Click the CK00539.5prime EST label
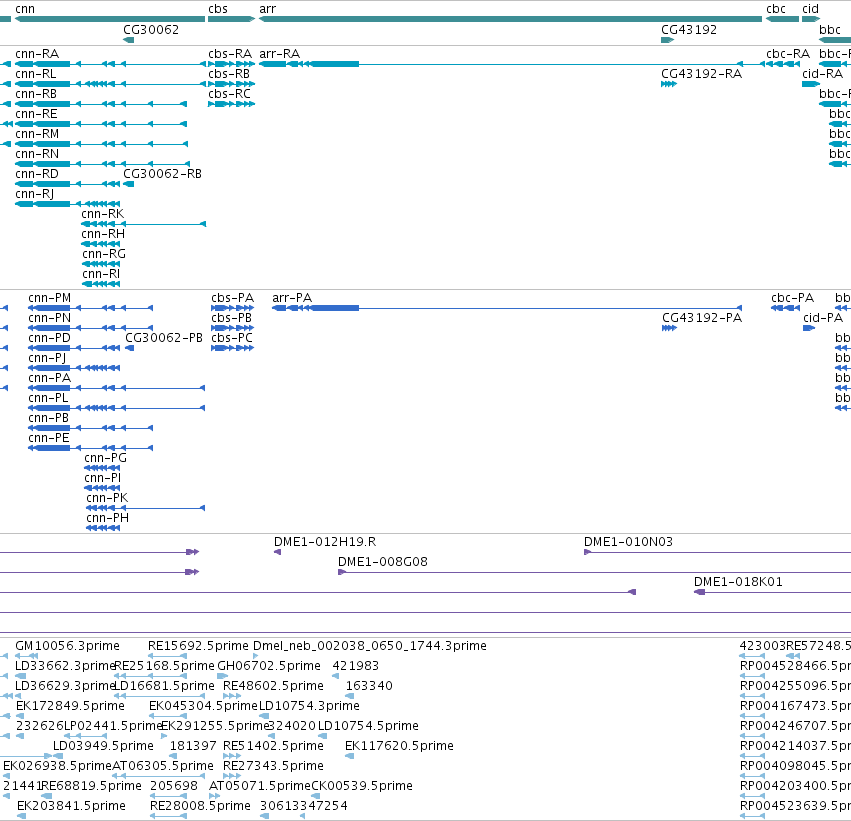The width and height of the screenshot is (851, 821). coord(362,786)
